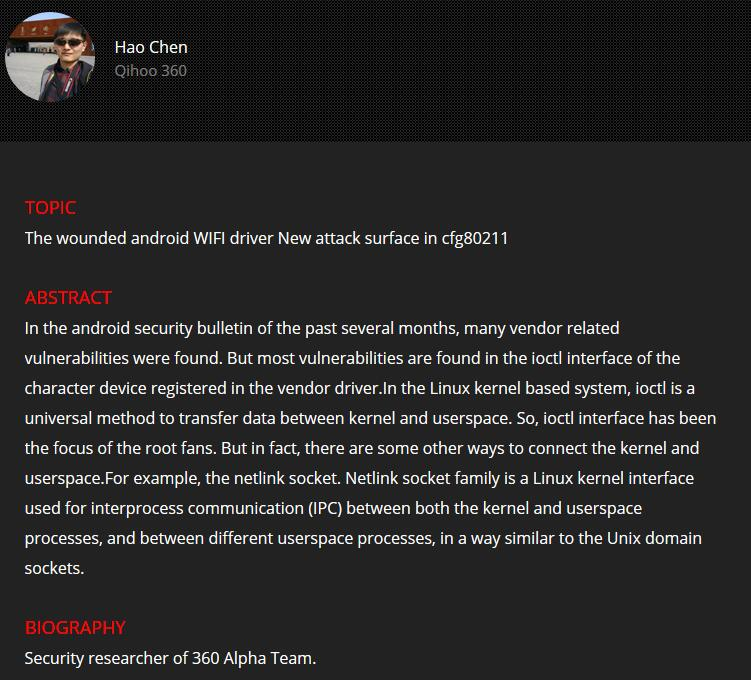Click the biography text about 360 Alpha Team

[170, 658]
